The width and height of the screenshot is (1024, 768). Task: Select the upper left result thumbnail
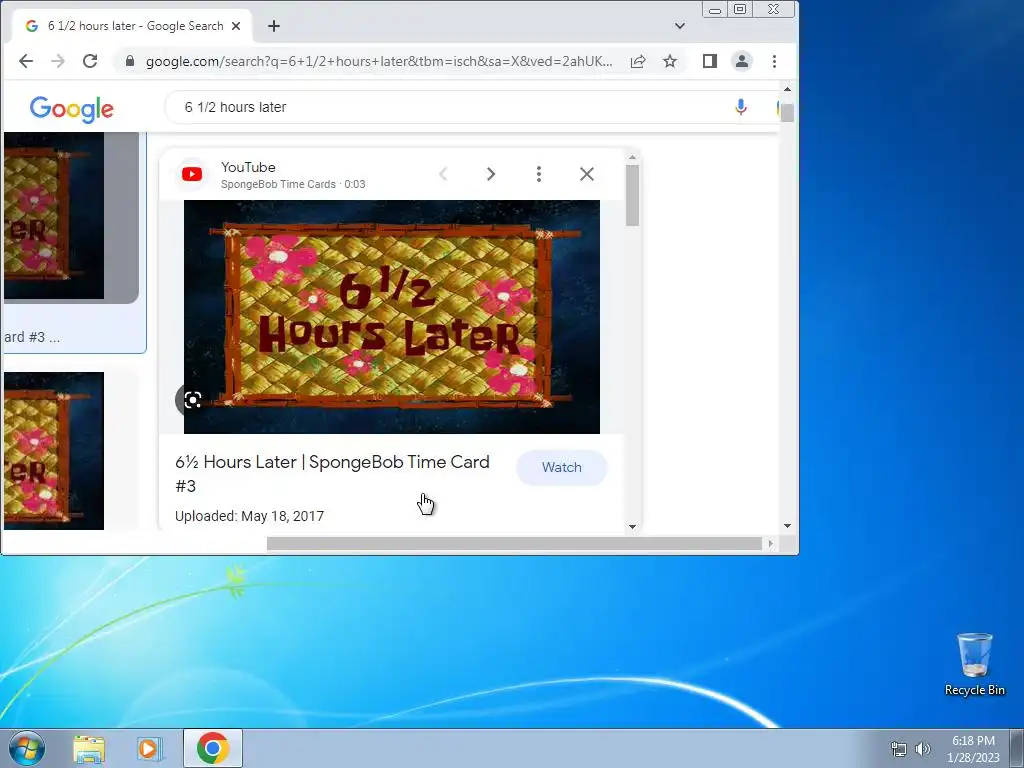[x=54, y=216]
